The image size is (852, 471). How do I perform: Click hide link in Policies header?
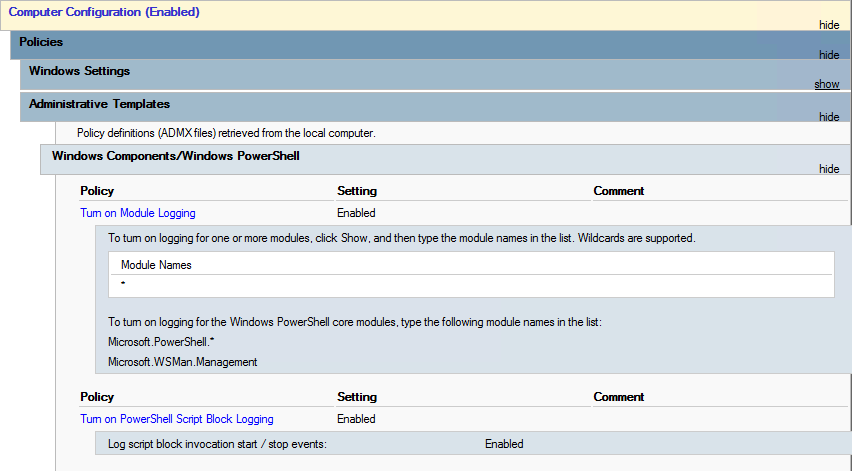click(828, 55)
